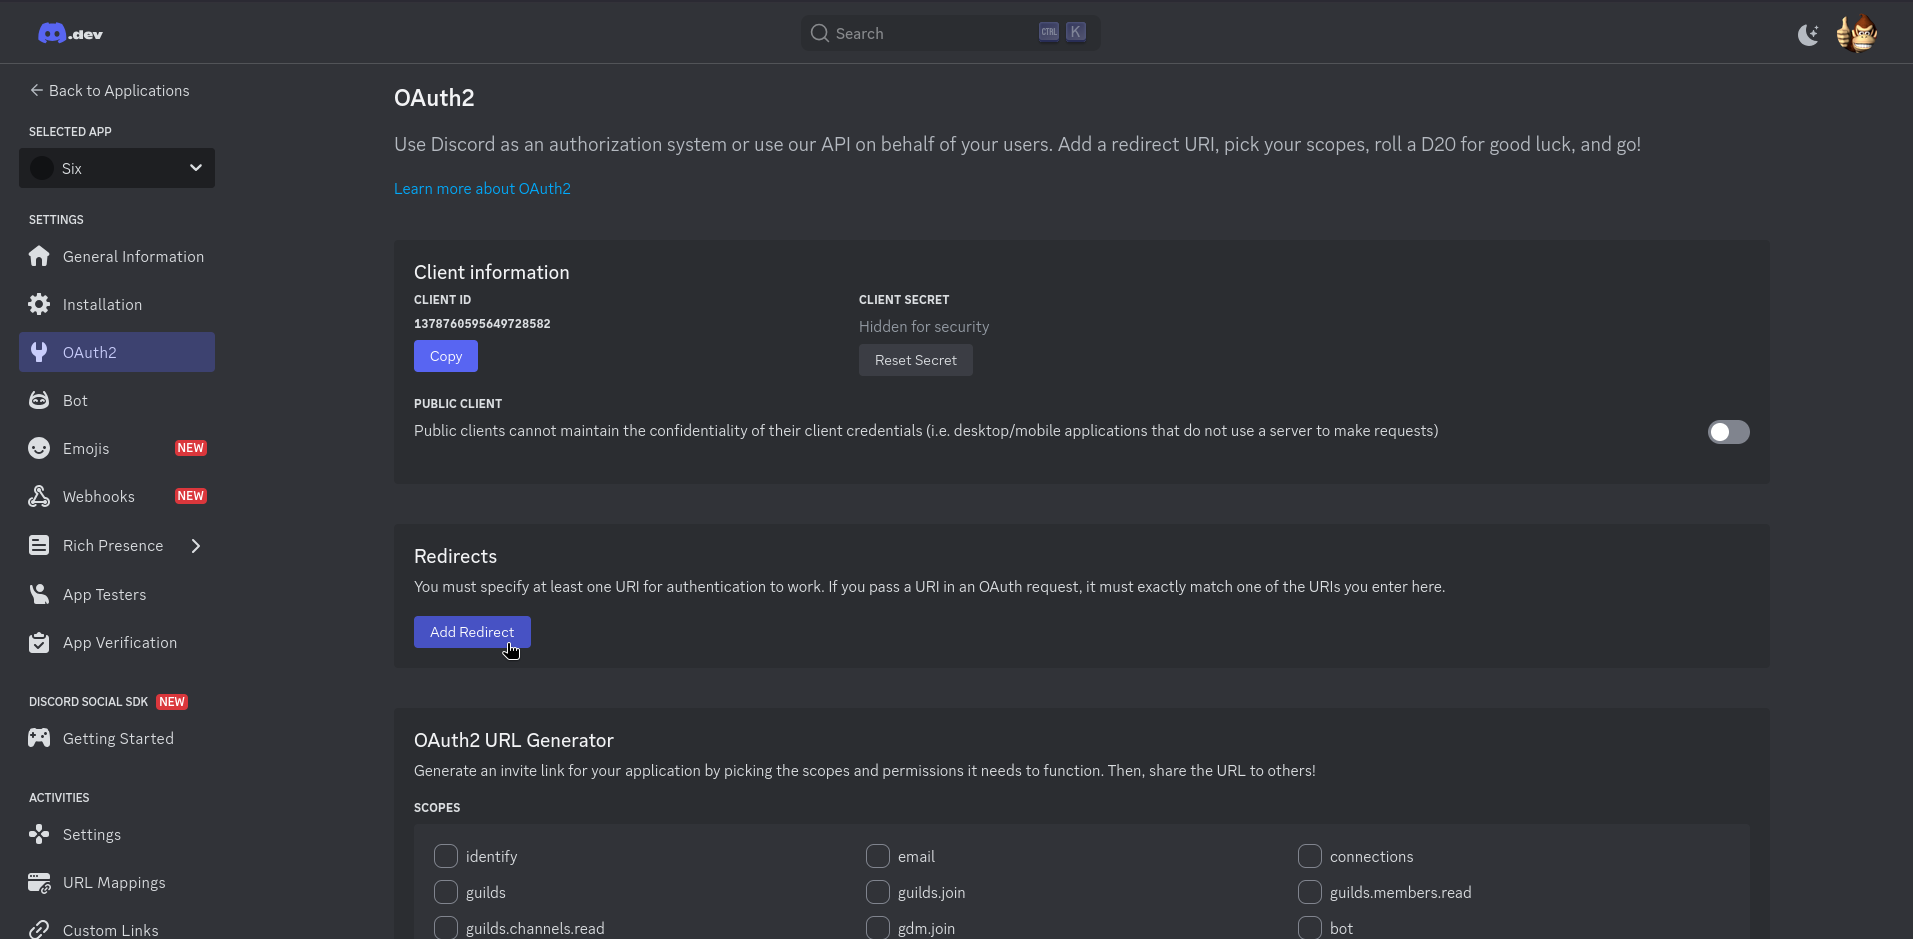The width and height of the screenshot is (1913, 939).
Task: Click the General Information home icon
Action: 39,257
